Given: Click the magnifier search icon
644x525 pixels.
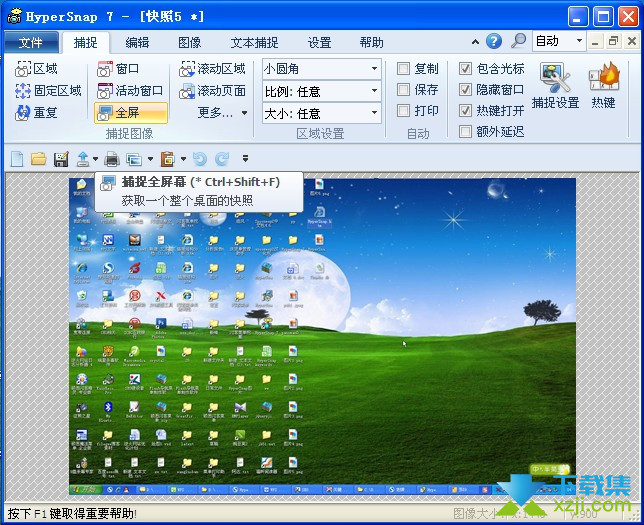Looking at the screenshot, I should 518,41.
